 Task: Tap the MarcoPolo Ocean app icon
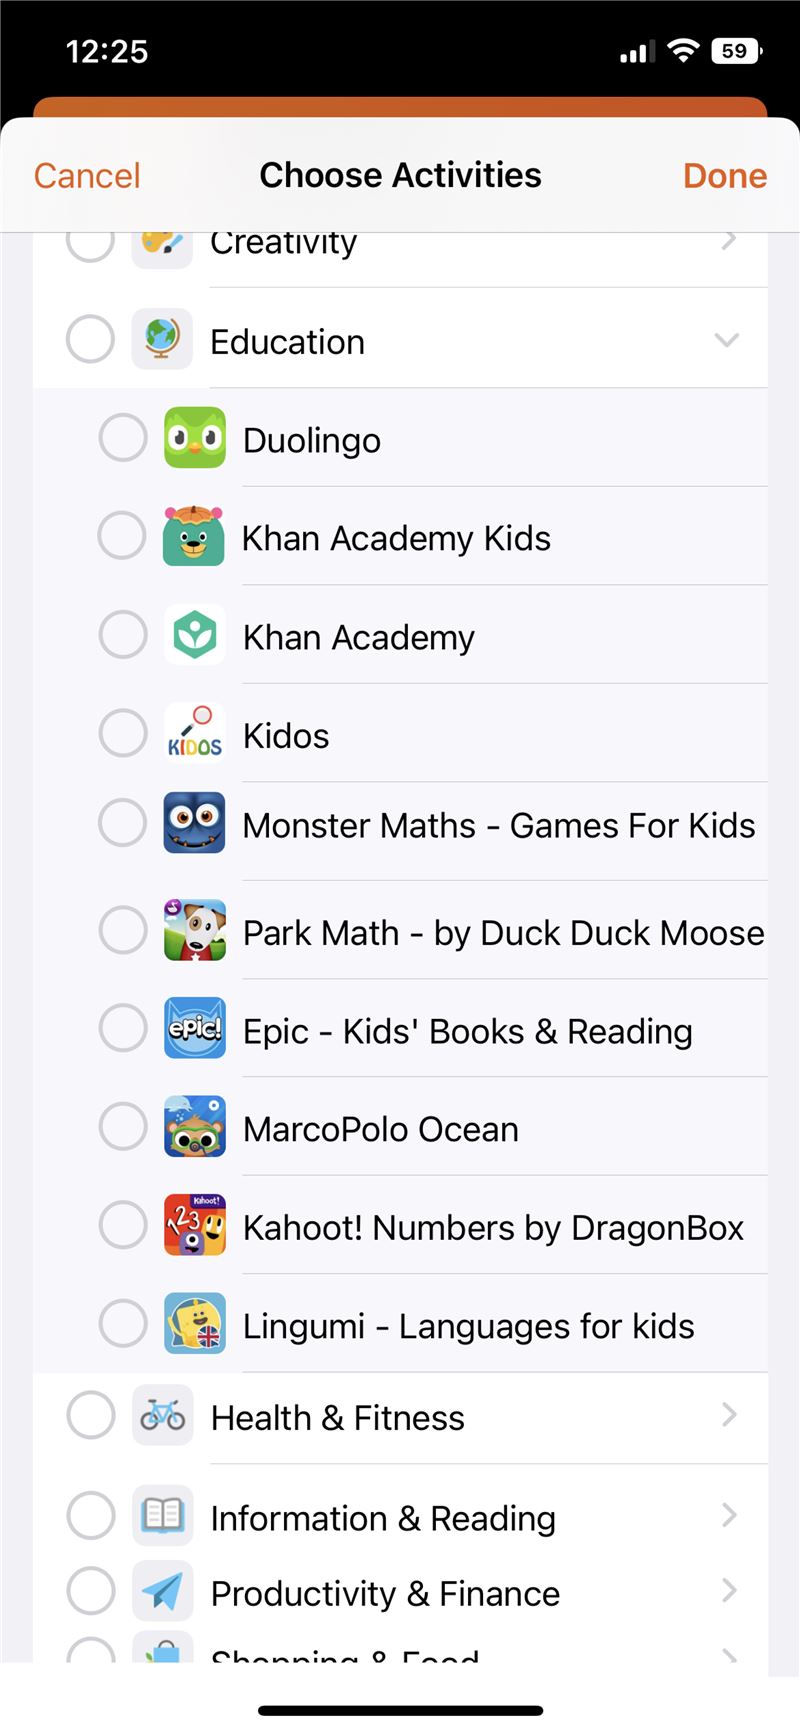[194, 1127]
